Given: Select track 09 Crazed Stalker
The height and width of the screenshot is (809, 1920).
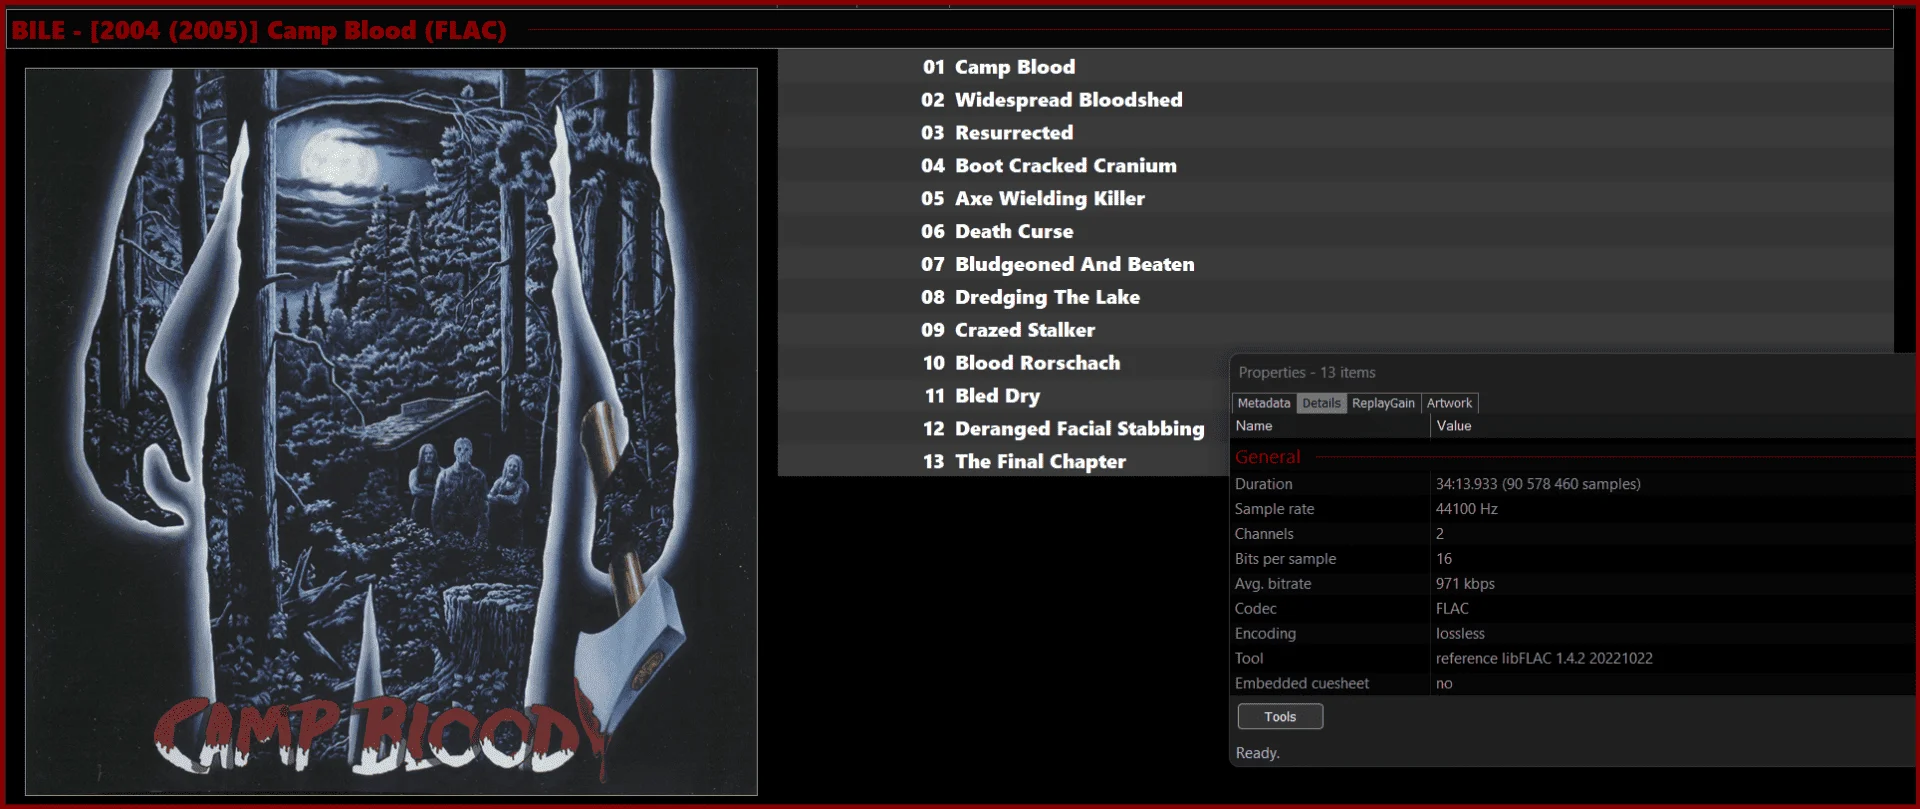Looking at the screenshot, I should [1335, 330].
